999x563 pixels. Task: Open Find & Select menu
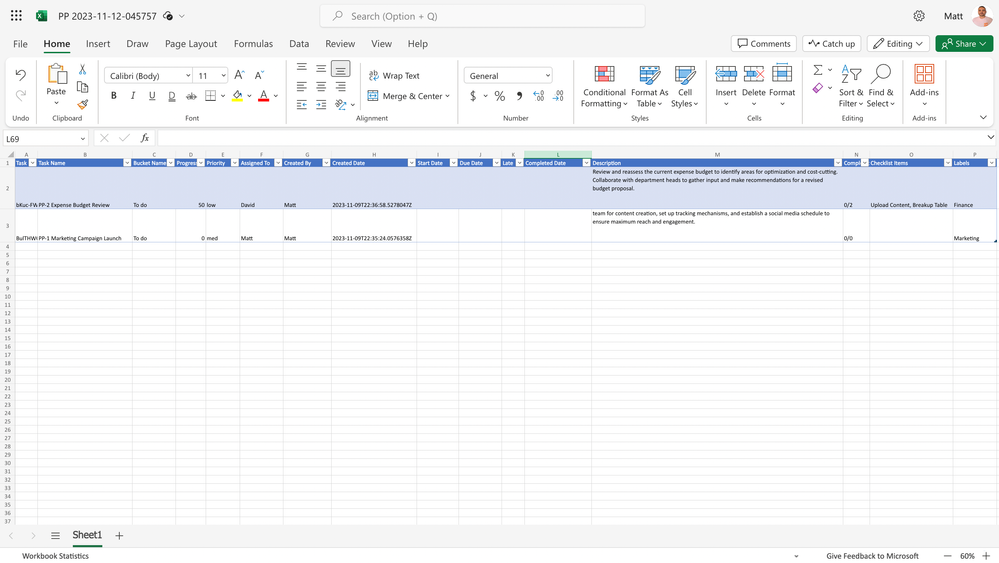[x=880, y=86]
